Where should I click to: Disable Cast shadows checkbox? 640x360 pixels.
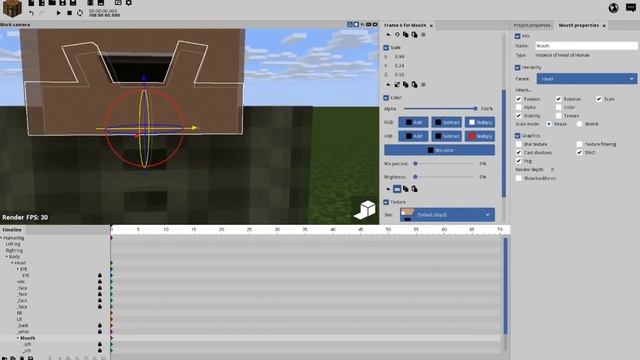click(519, 153)
